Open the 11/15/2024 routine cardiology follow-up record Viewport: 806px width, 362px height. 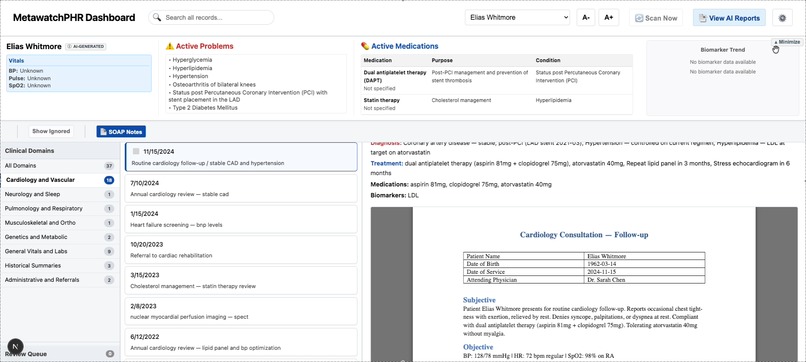pos(241,157)
